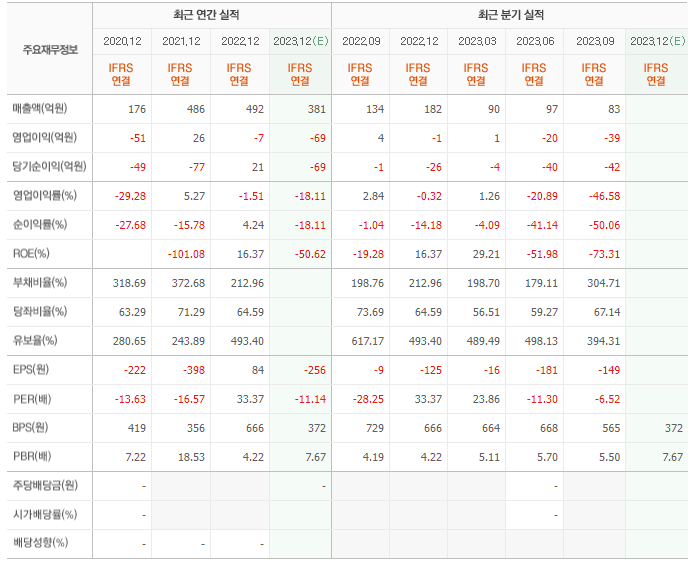Select the 2023.06 quarterly column header
Image resolution: width=698 pixels, height=562 pixels.
[535, 41]
